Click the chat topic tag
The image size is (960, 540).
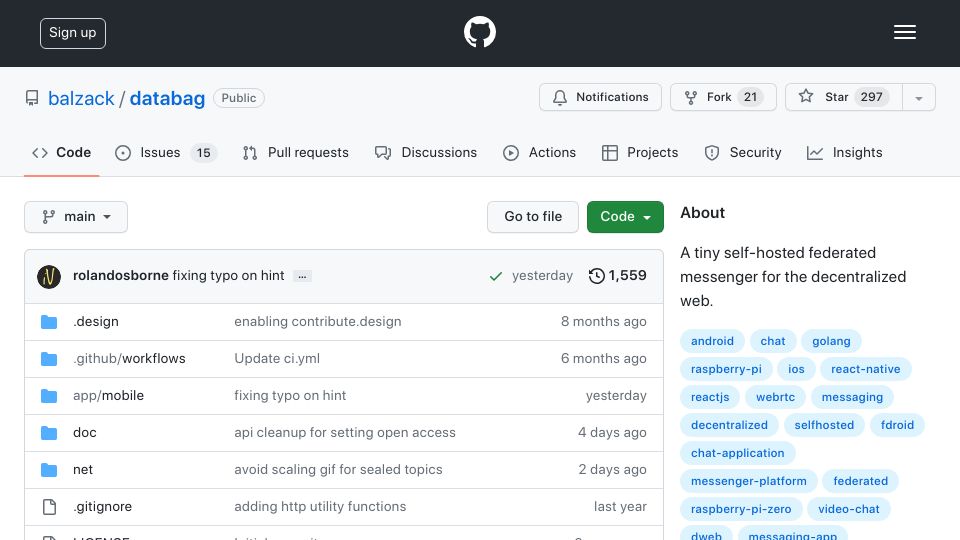[773, 341]
